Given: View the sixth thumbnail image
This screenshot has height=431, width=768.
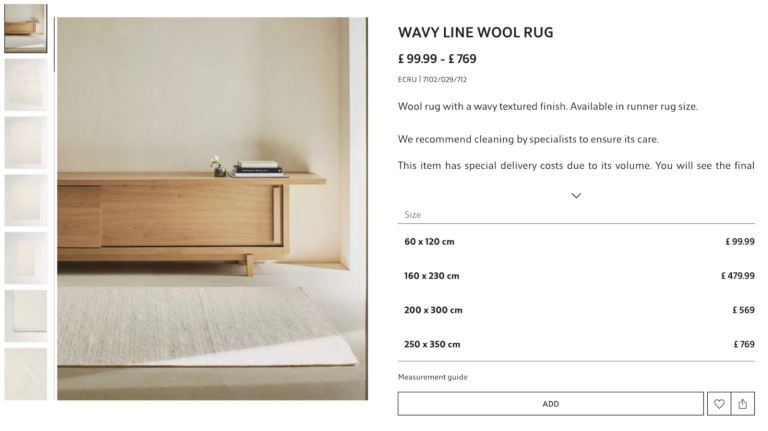Looking at the screenshot, I should click(x=25, y=316).
